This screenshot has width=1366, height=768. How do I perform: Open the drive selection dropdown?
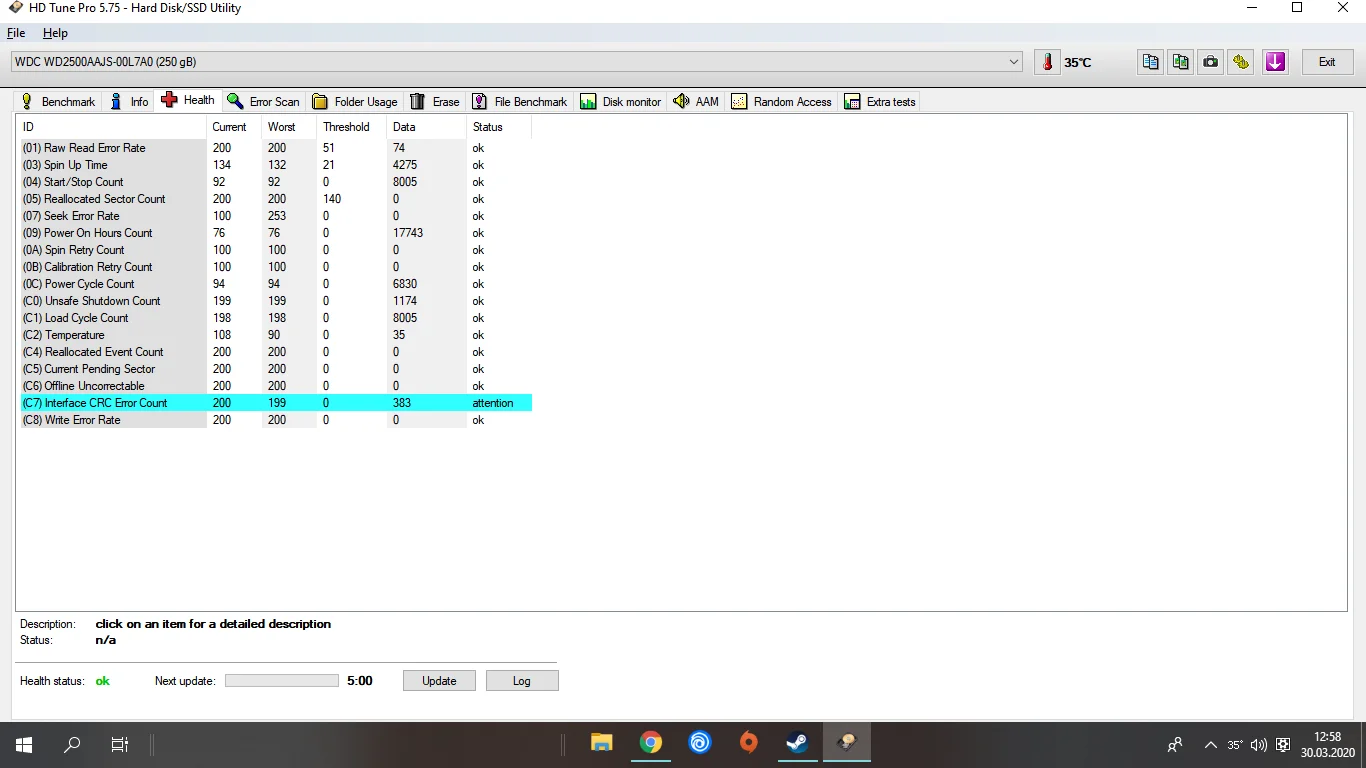pyautogui.click(x=517, y=62)
